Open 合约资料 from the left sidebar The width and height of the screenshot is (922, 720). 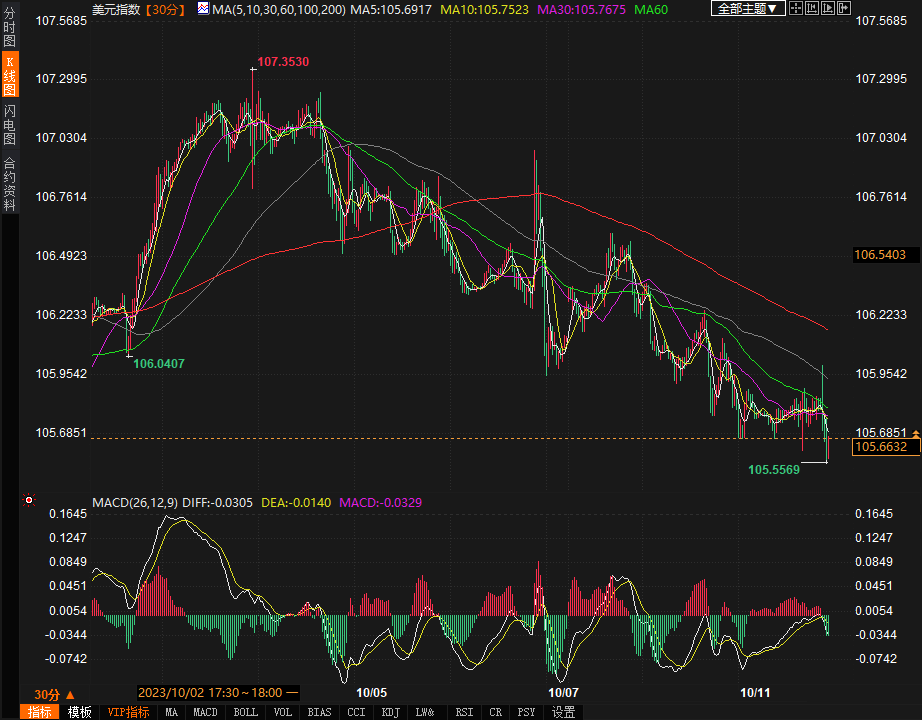[10, 183]
